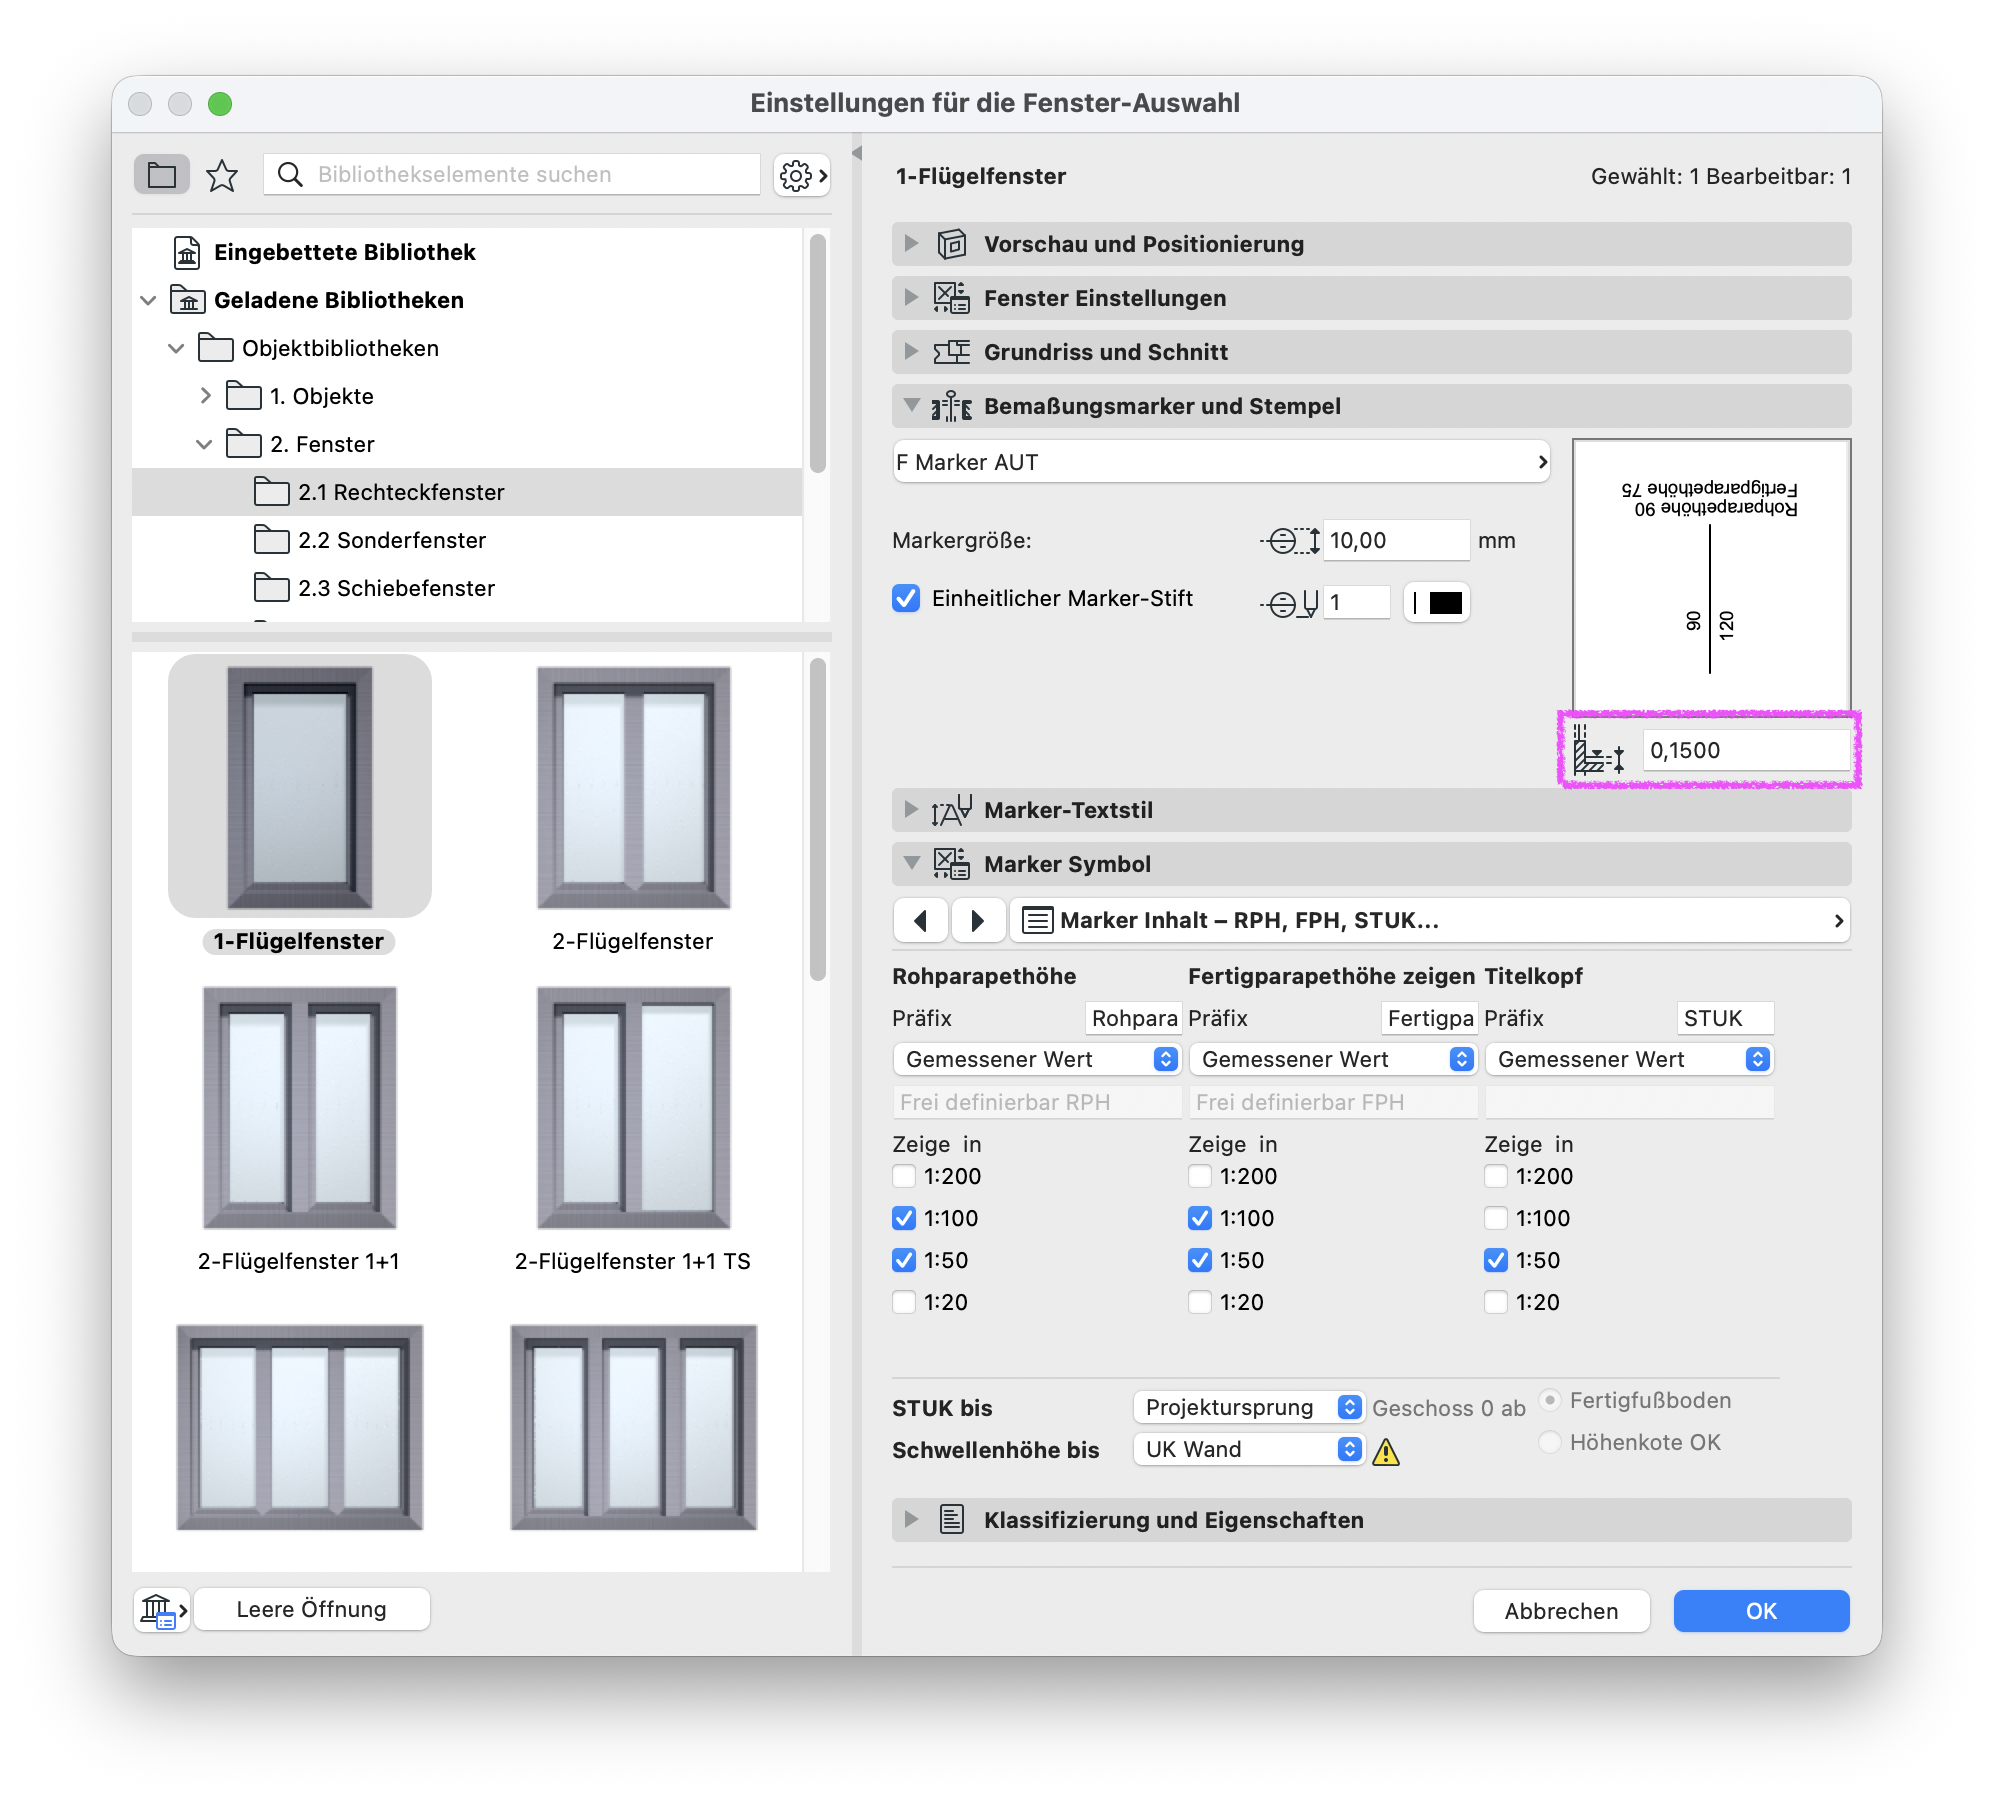Viewport: 1994px width, 1804px height.
Task: Expand the 1. Objekte folder
Action: [x=205, y=396]
